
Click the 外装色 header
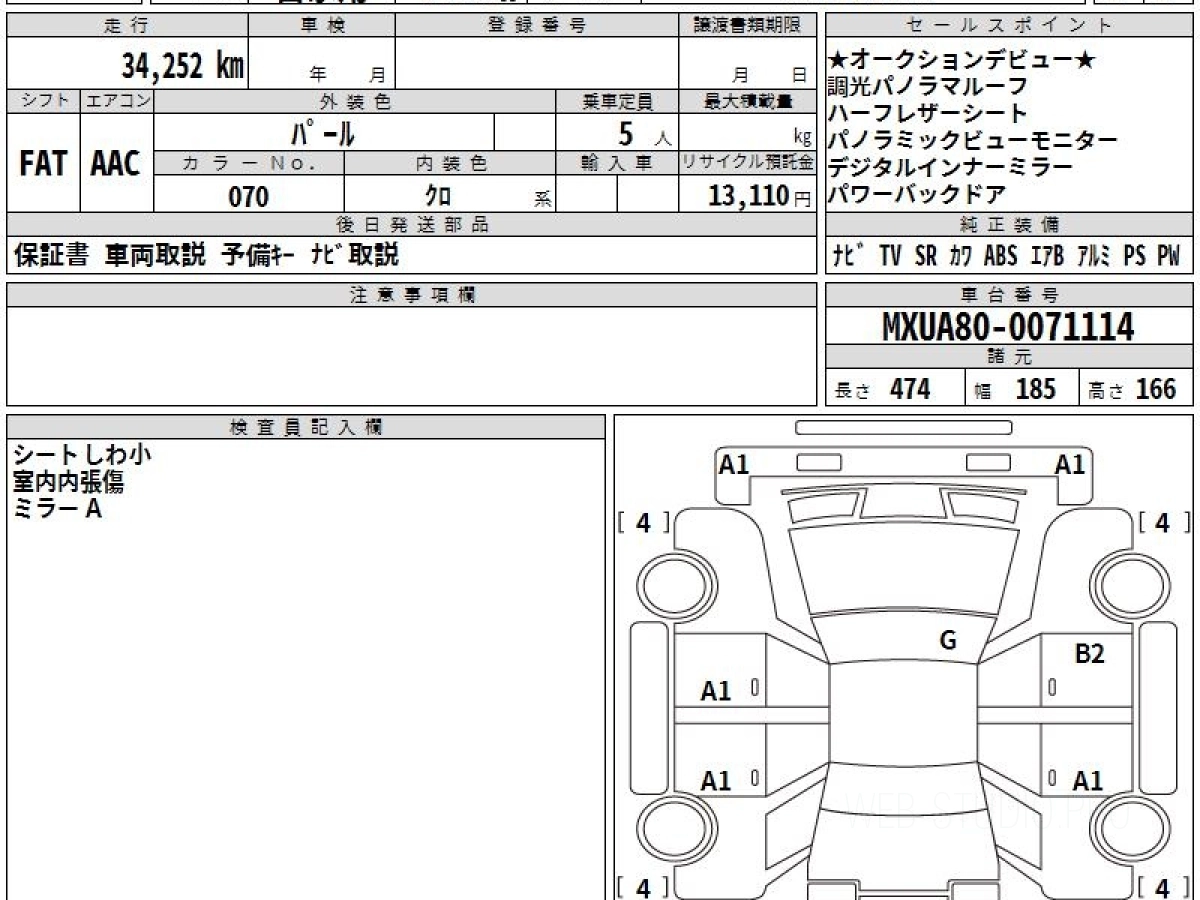(x=355, y=101)
